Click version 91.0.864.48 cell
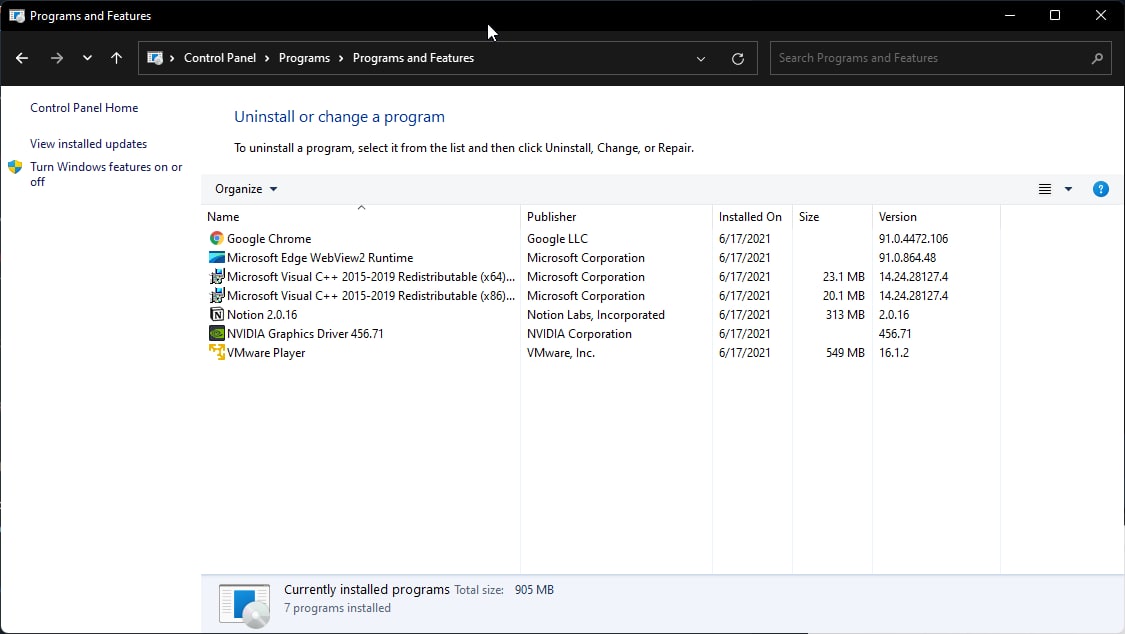Image resolution: width=1125 pixels, height=634 pixels. click(907, 257)
